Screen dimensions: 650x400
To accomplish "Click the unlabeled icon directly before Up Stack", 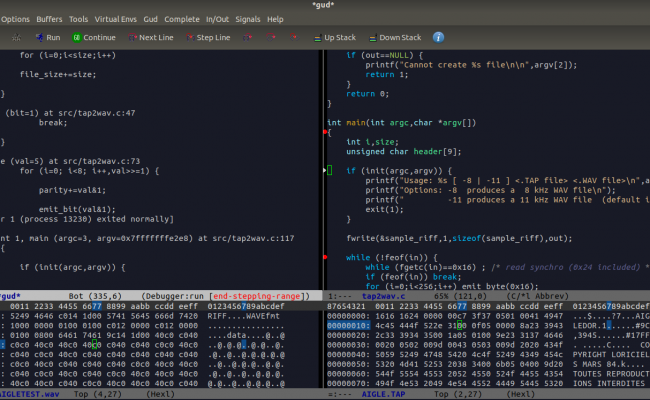I will tap(293, 38).
